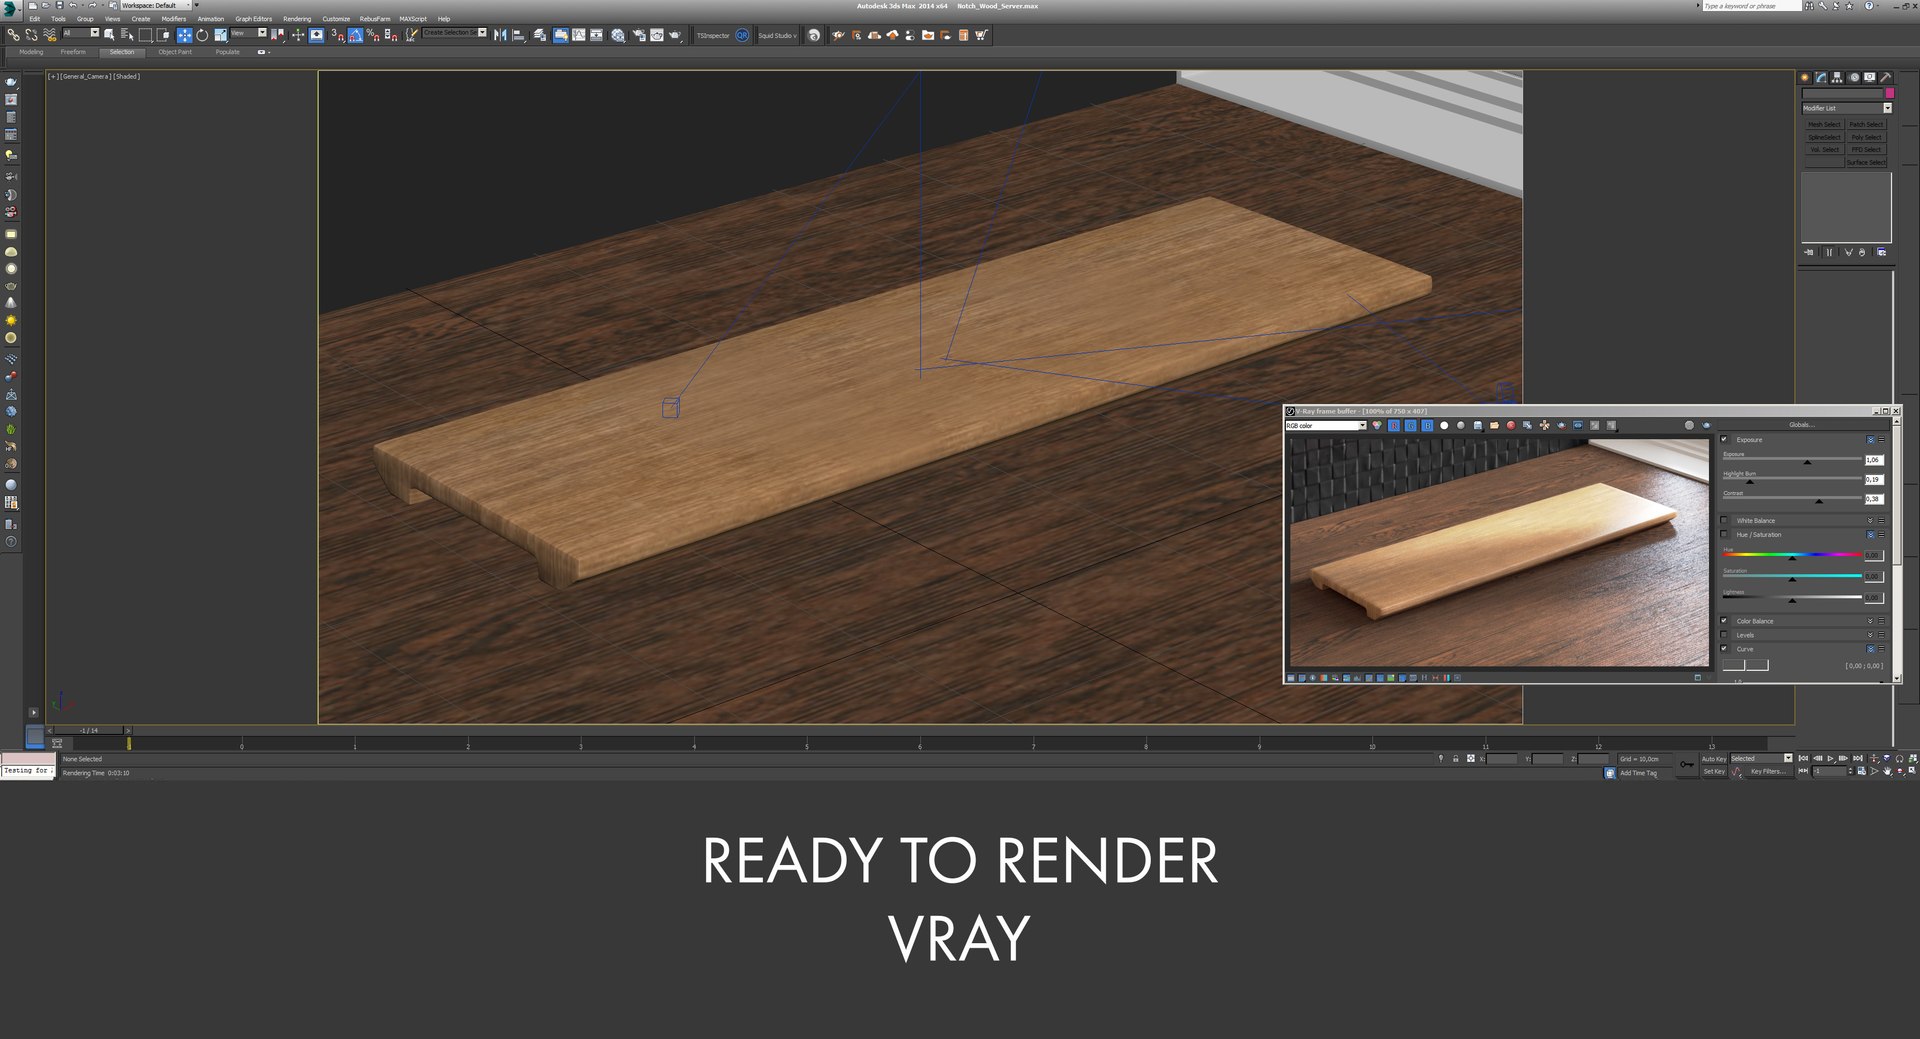Enable the White Balance checkbox

point(1724,520)
